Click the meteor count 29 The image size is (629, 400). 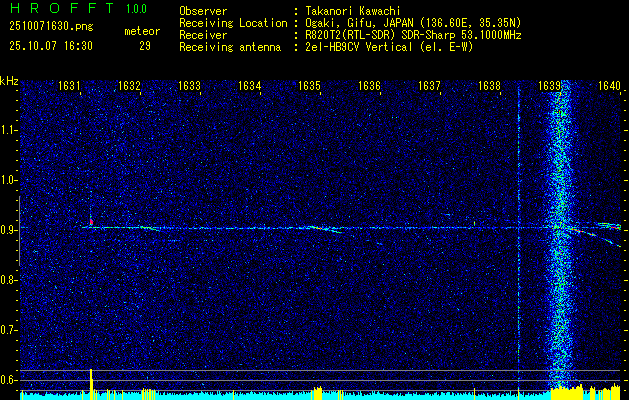point(145,46)
